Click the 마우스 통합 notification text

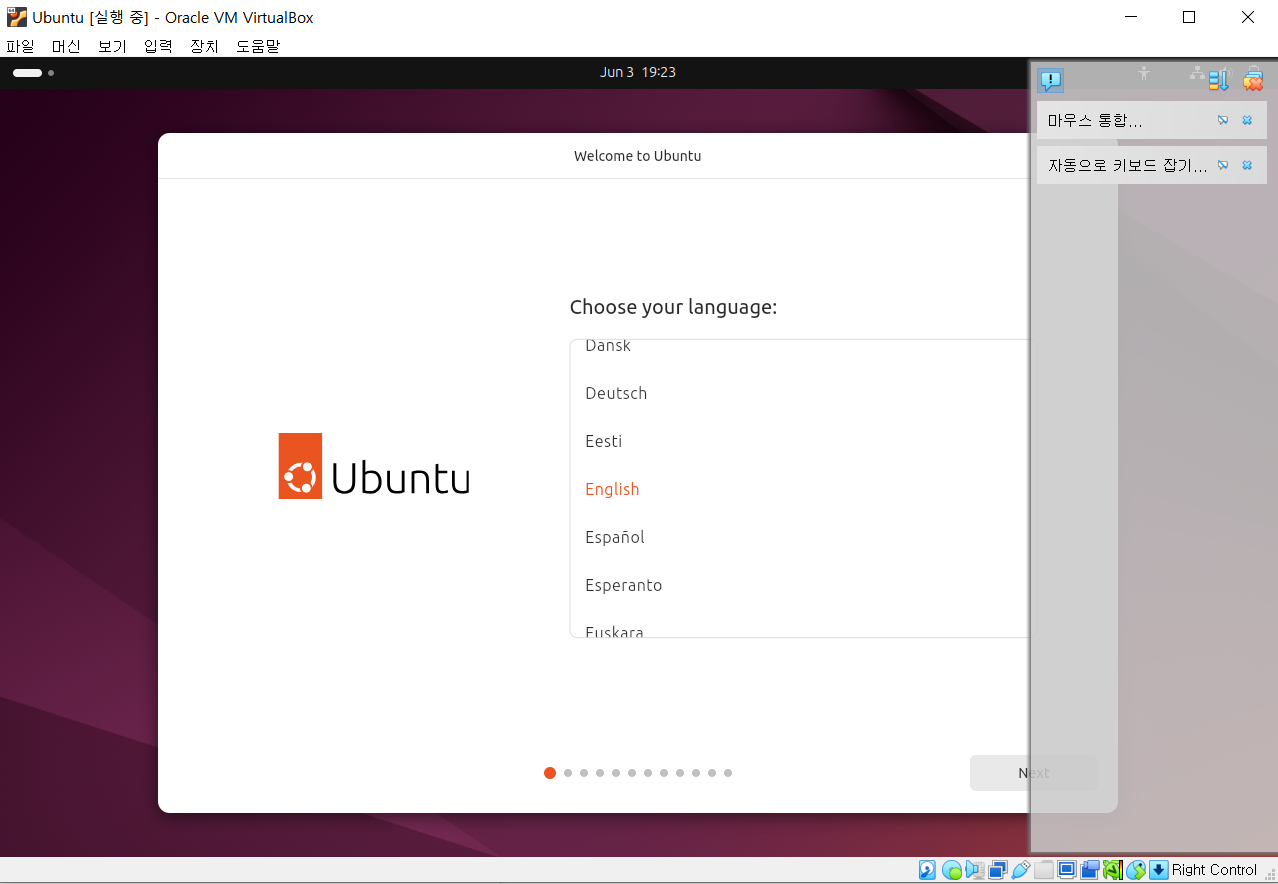coord(1095,120)
